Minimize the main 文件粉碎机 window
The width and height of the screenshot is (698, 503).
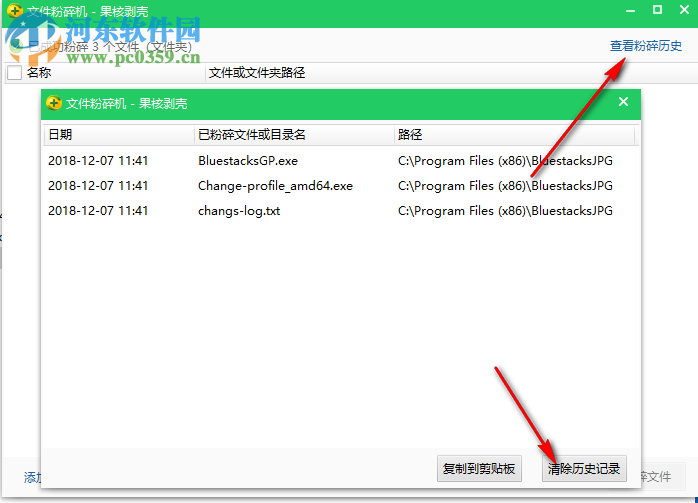pos(630,10)
